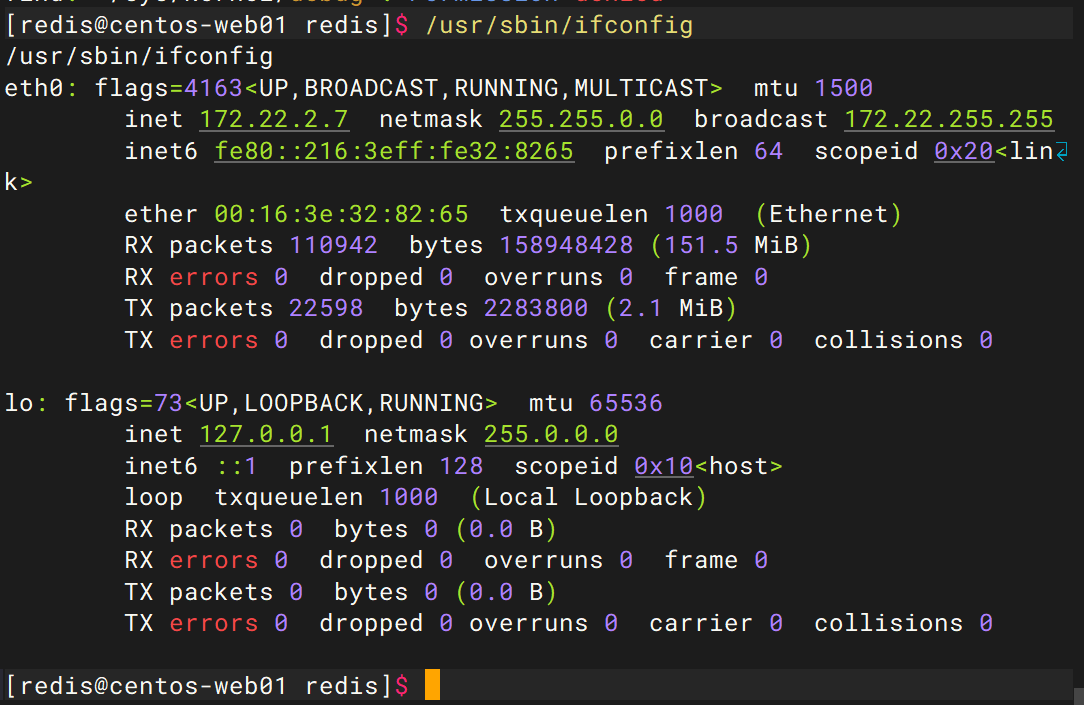Open the underlined 172.22.2.7 inet address
This screenshot has width=1084, height=705.
point(274,120)
